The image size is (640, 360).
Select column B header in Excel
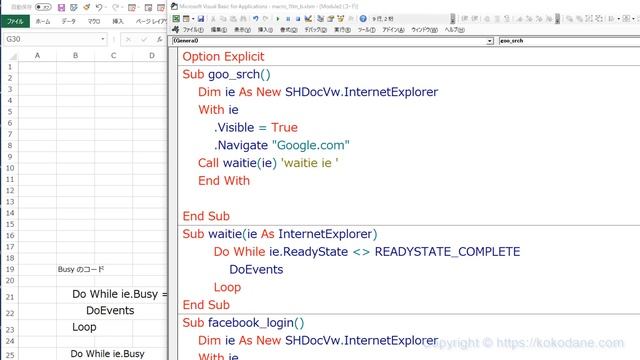76,56
